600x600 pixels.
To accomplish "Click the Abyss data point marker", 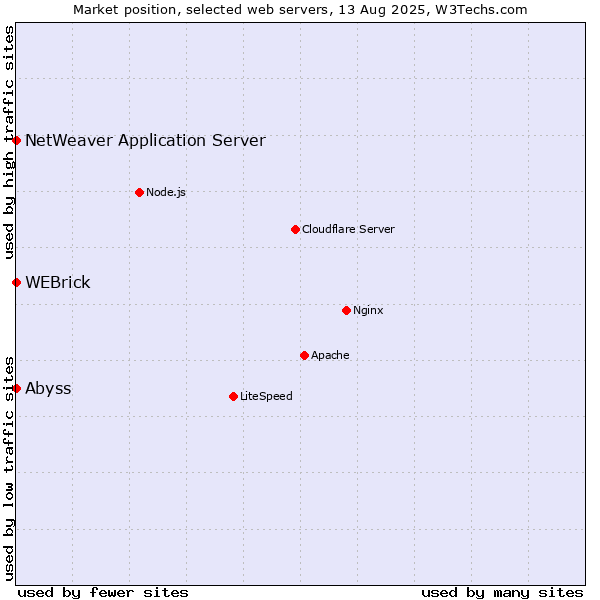I will (x=16, y=388).
